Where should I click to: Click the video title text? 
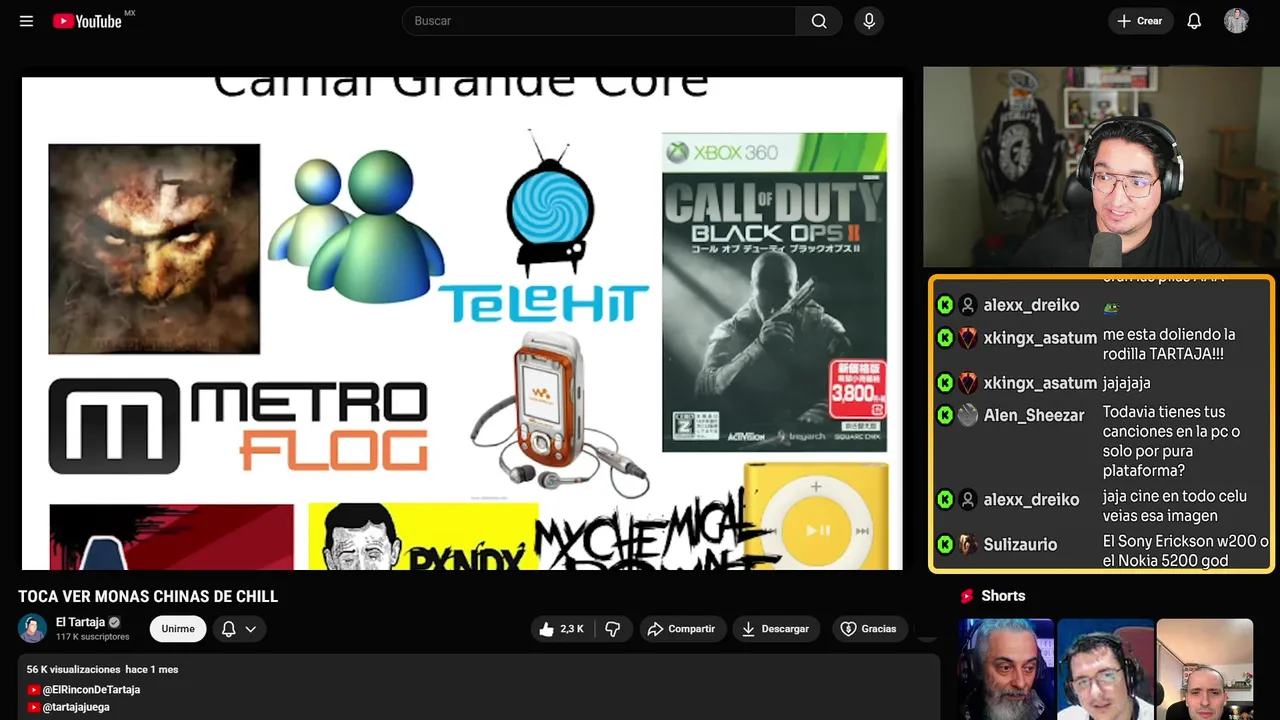pyautogui.click(x=148, y=596)
